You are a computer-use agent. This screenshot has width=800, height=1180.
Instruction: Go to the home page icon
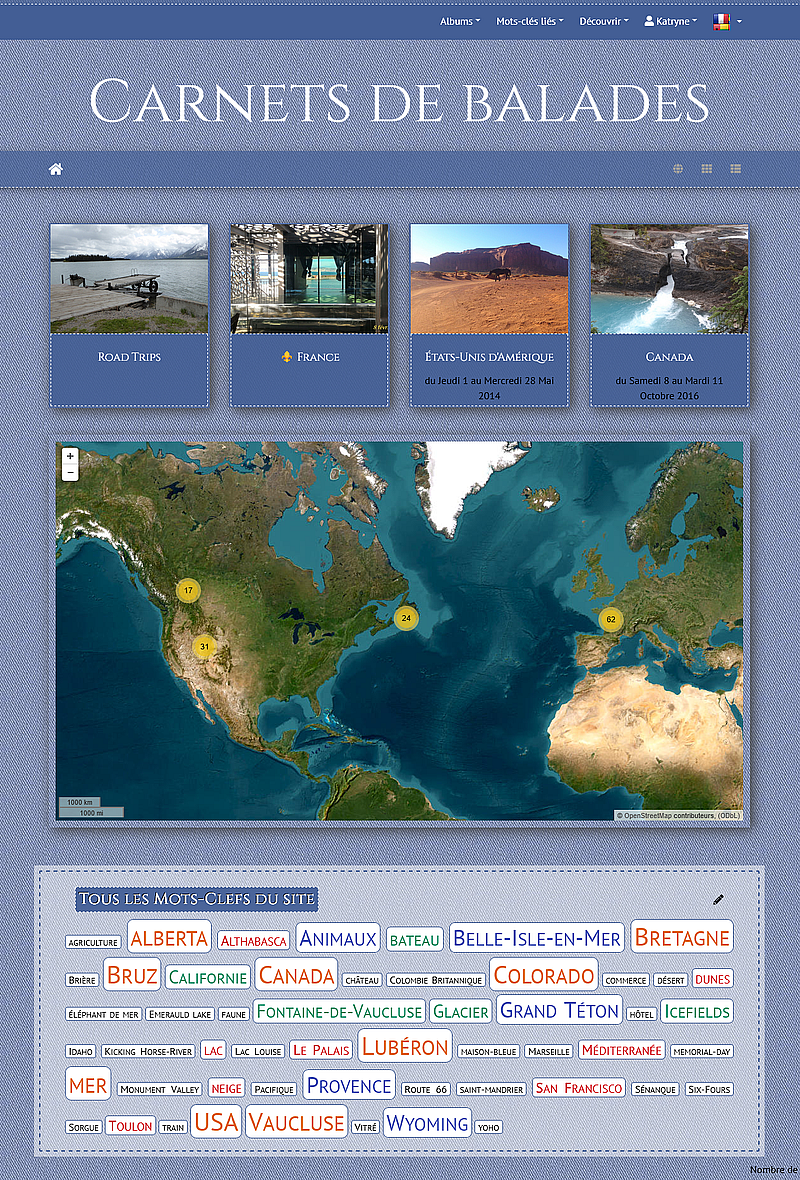(56, 169)
